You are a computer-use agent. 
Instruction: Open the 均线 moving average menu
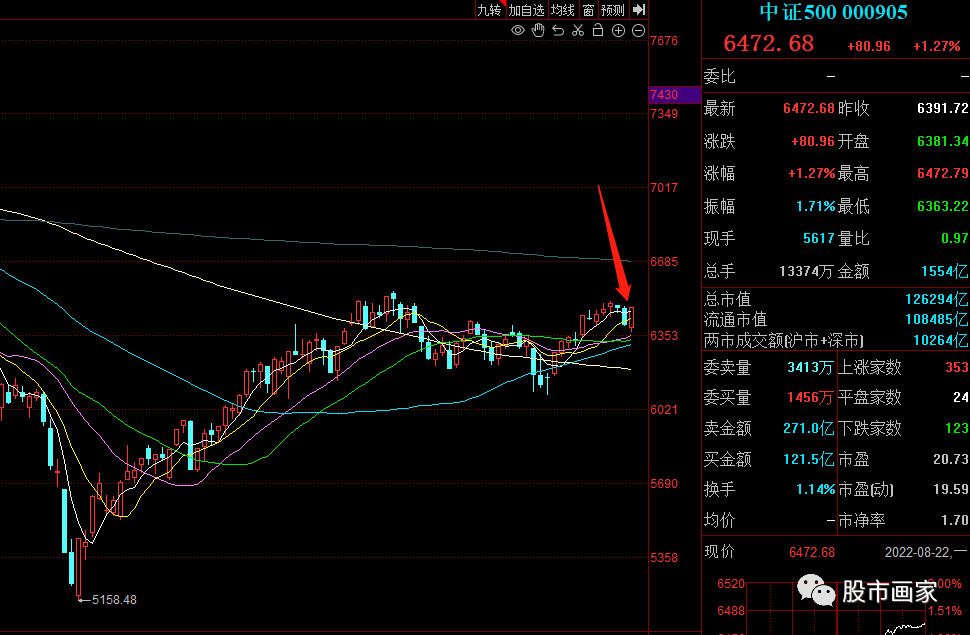563,10
